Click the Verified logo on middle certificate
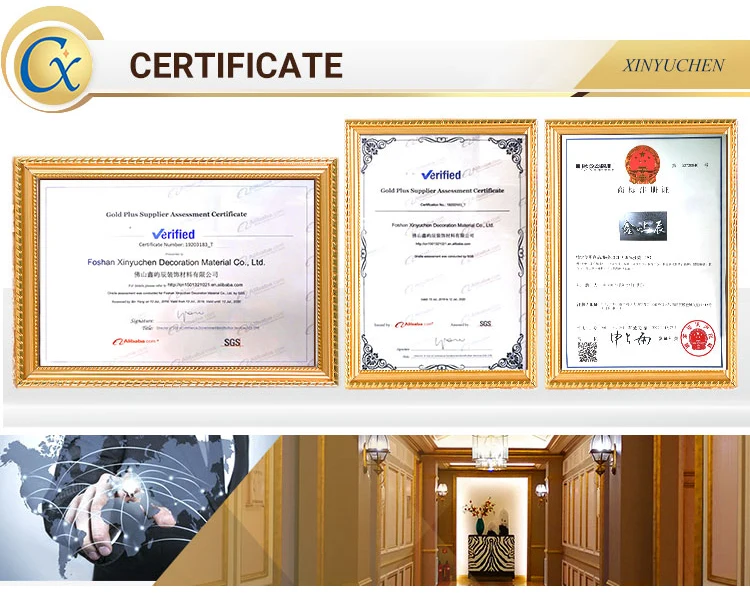Viewport: 750px width, 602px height. [x=441, y=175]
